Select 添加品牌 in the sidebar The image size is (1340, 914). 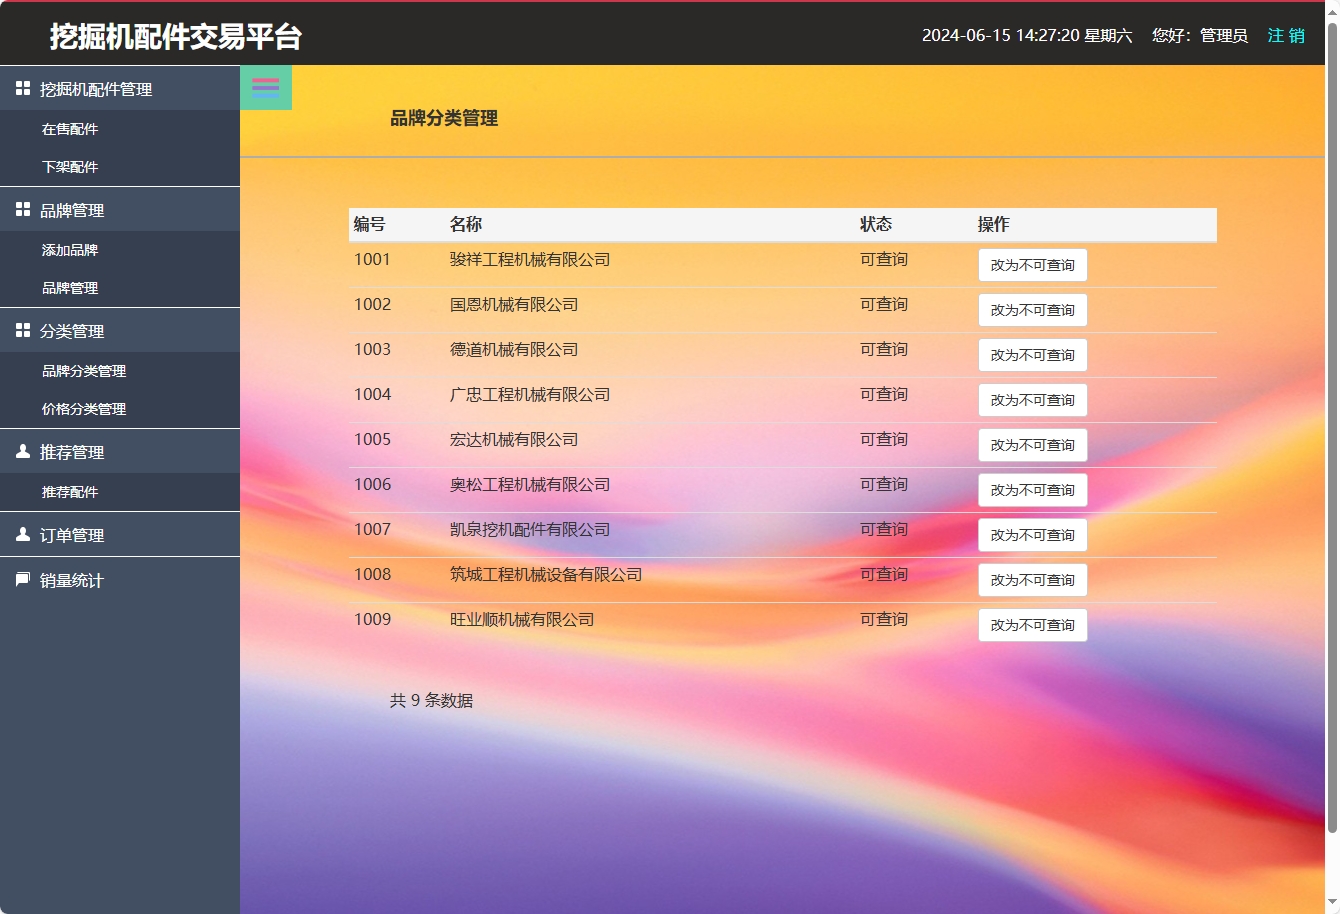click(70, 250)
